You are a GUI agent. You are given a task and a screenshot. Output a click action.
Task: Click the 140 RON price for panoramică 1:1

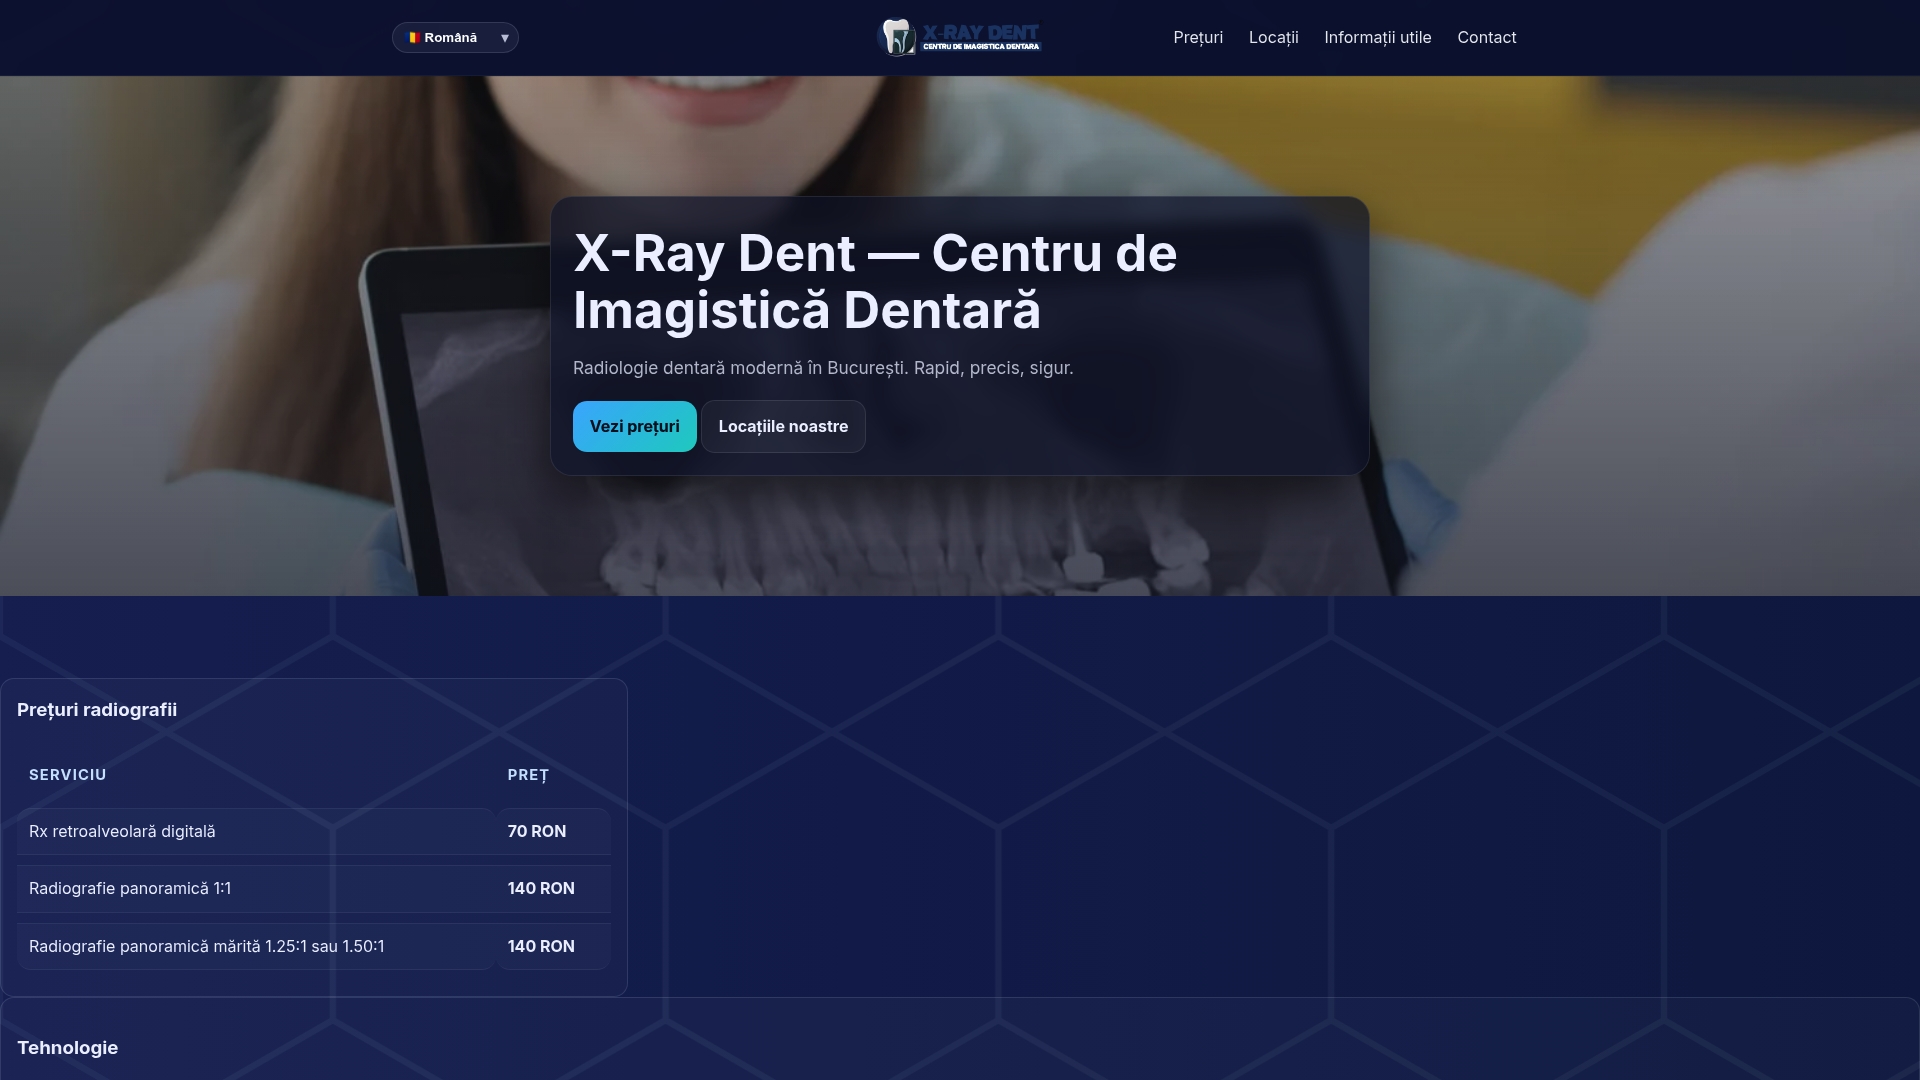pos(553,889)
